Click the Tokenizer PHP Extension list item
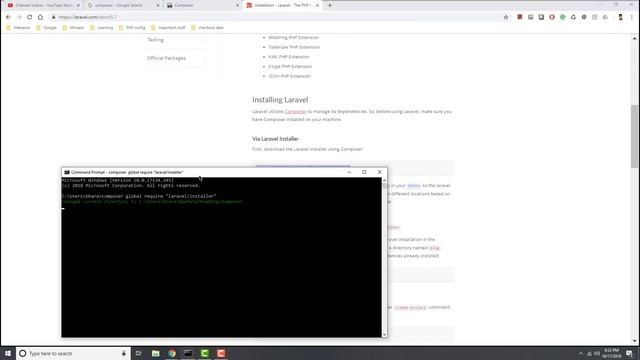Viewport: 640px width, 360px height. point(294,47)
